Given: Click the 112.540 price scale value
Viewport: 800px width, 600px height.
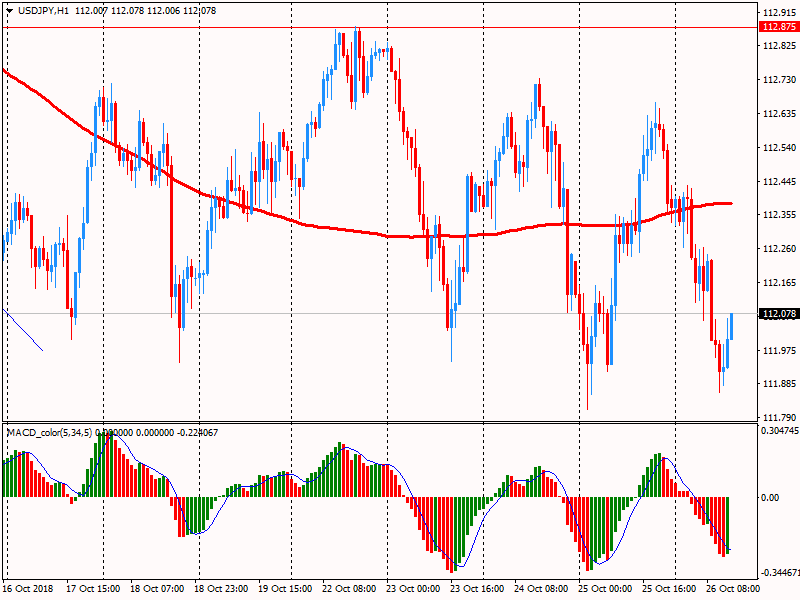Looking at the screenshot, I should pos(779,148).
